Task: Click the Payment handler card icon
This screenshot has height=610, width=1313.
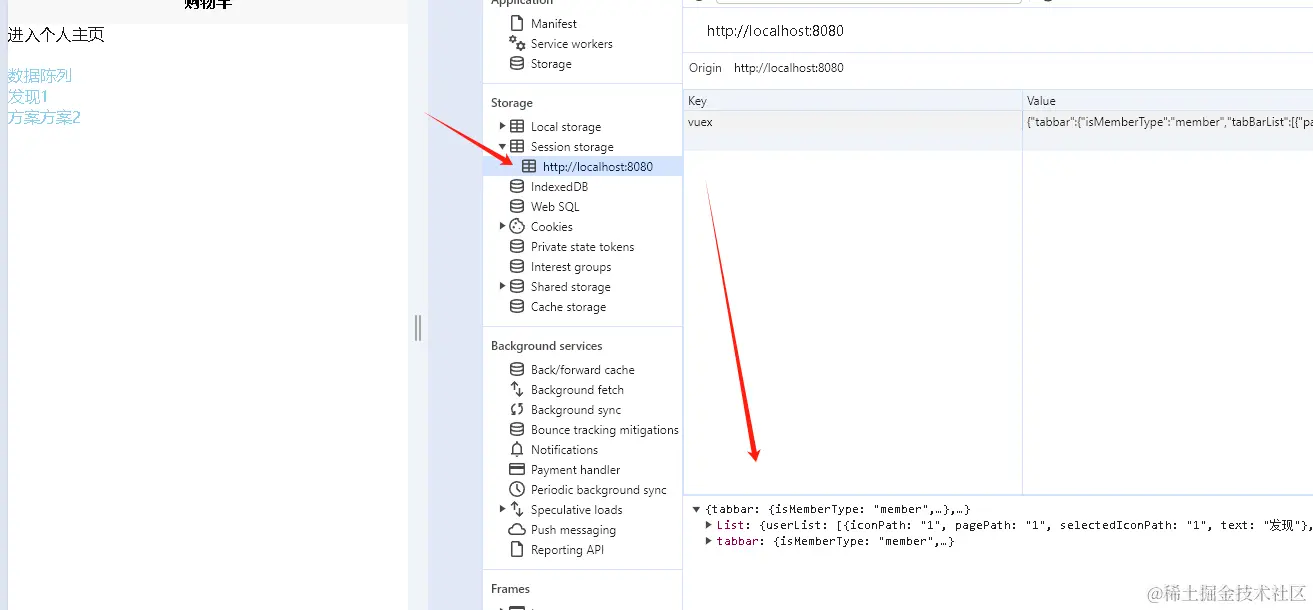Action: [517, 469]
